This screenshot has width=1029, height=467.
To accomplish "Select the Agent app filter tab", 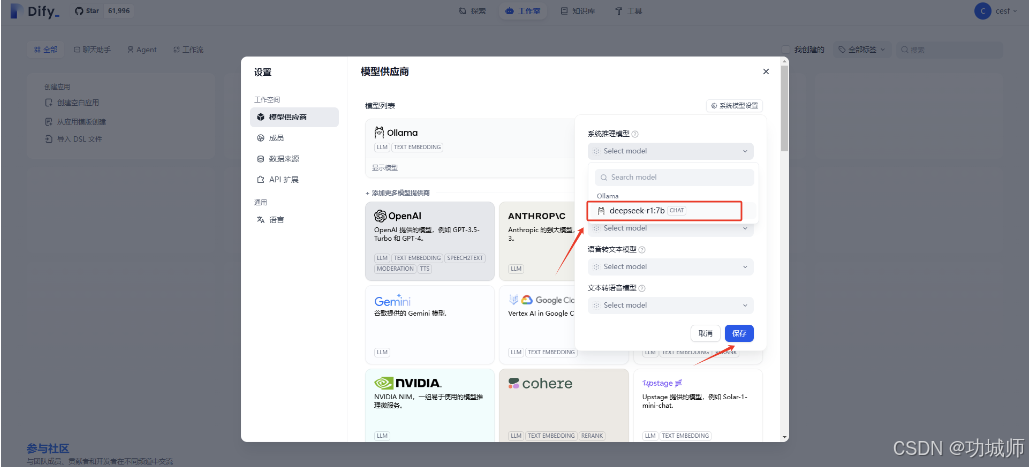I will click(x=142, y=49).
